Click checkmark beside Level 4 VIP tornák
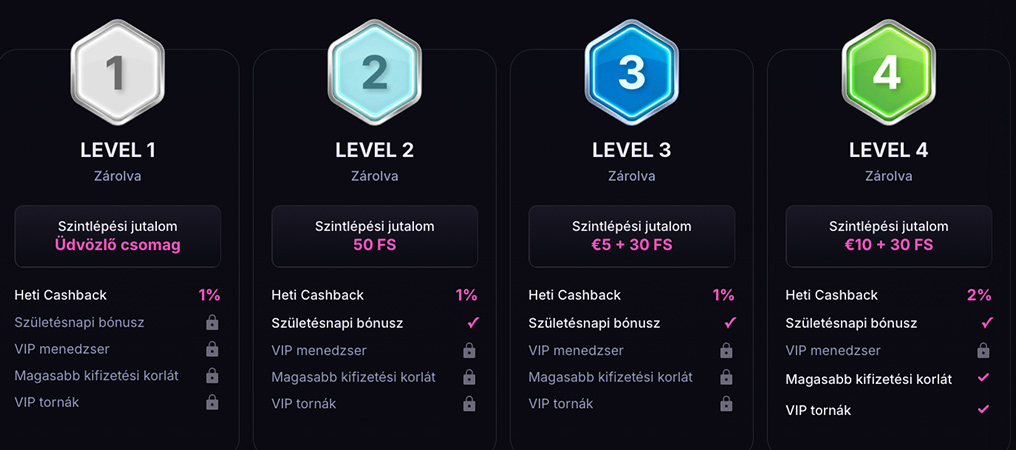The width and height of the screenshot is (1016, 450). click(984, 409)
